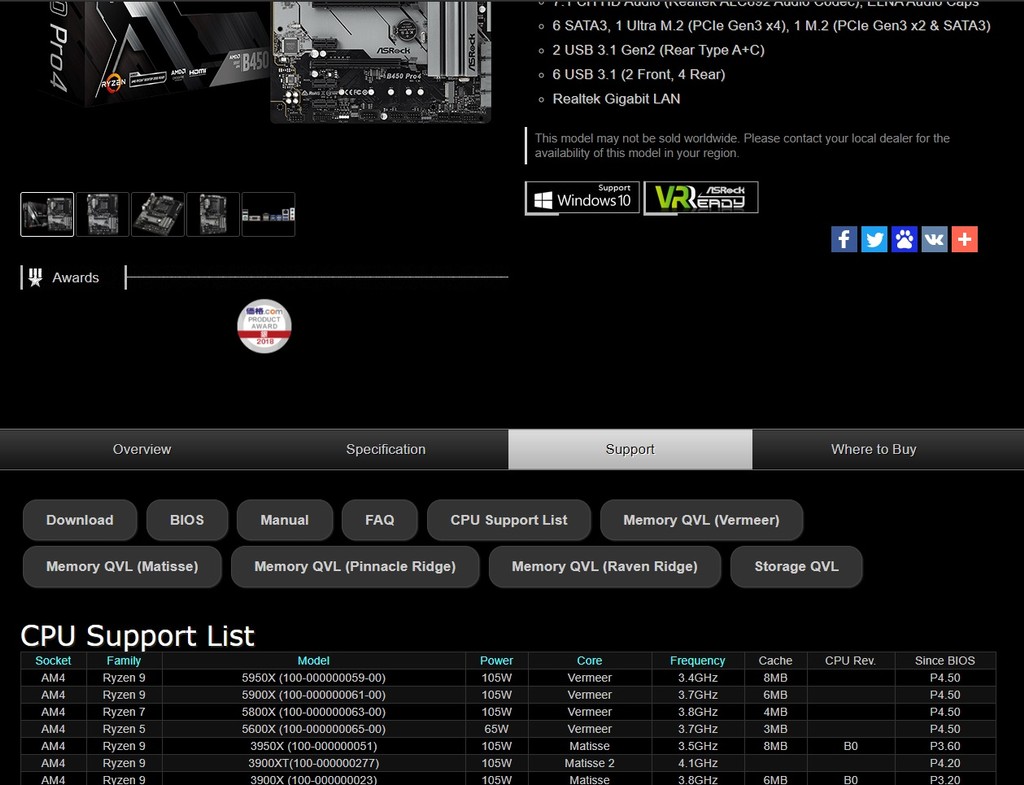Share the page on Twitter
The height and width of the screenshot is (785, 1024).
pyautogui.click(x=874, y=239)
